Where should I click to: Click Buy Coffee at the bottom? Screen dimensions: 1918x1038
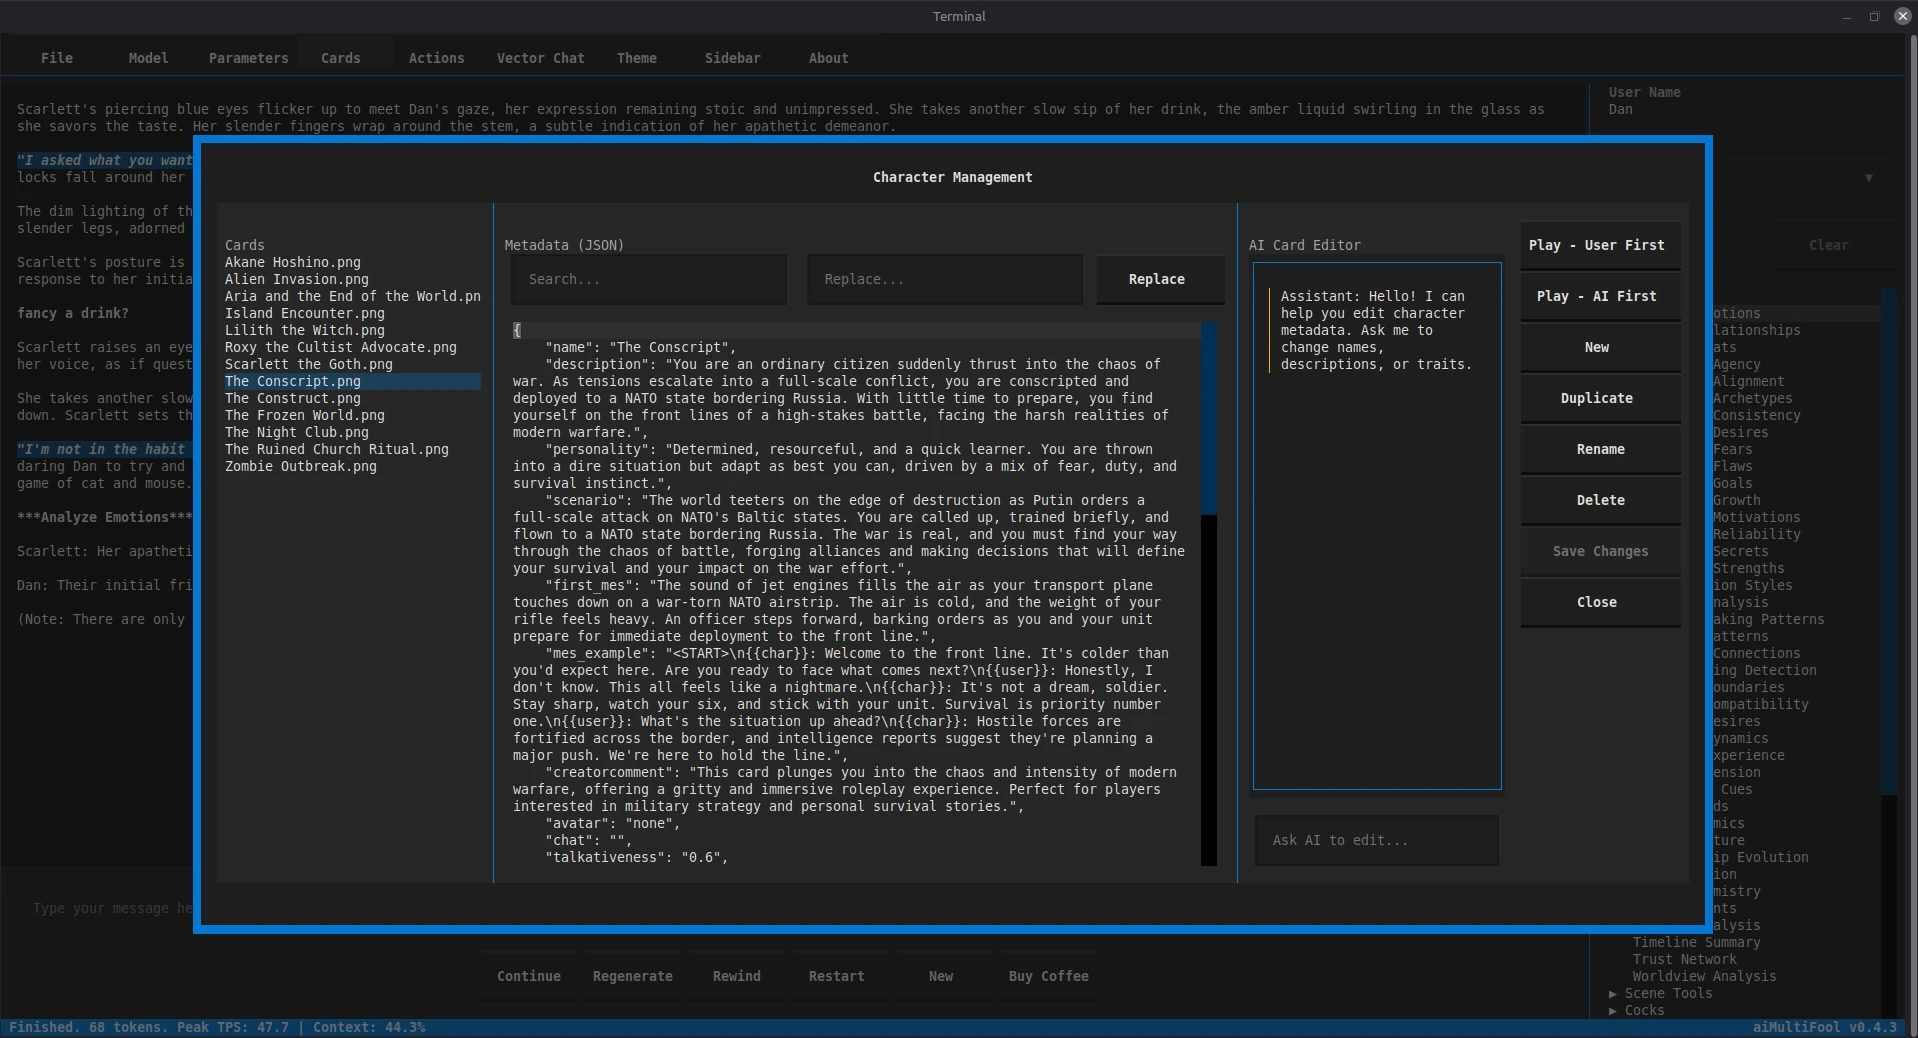pos(1047,976)
